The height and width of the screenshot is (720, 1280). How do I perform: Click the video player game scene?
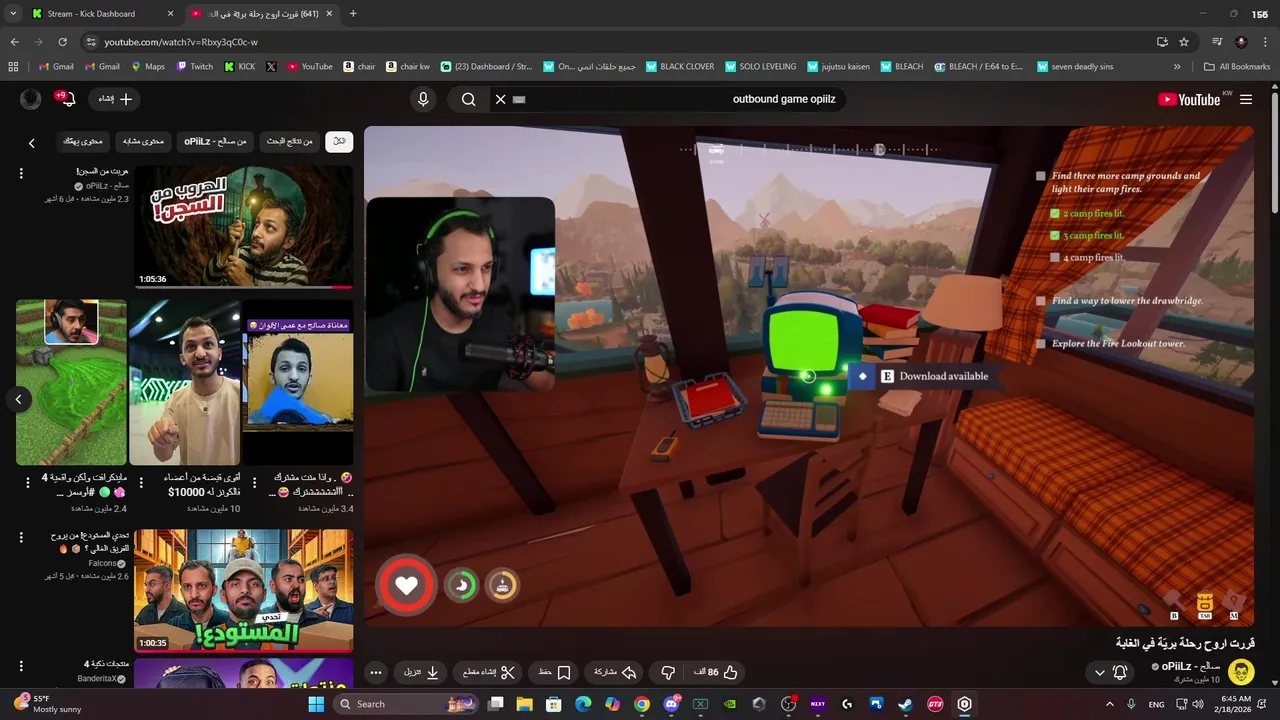(x=809, y=376)
